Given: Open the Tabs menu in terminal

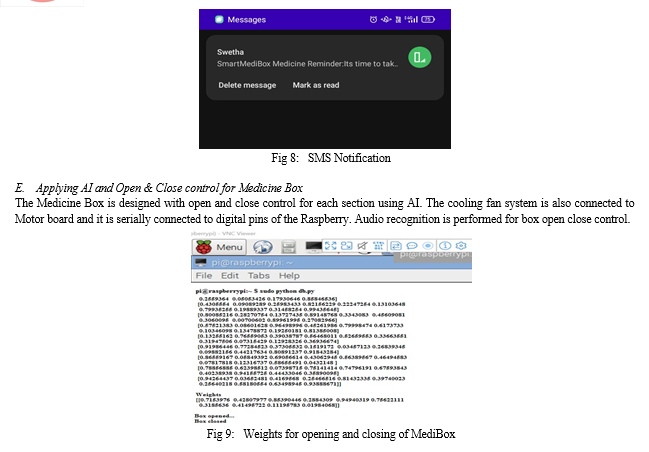Looking at the screenshot, I should 259,274.
